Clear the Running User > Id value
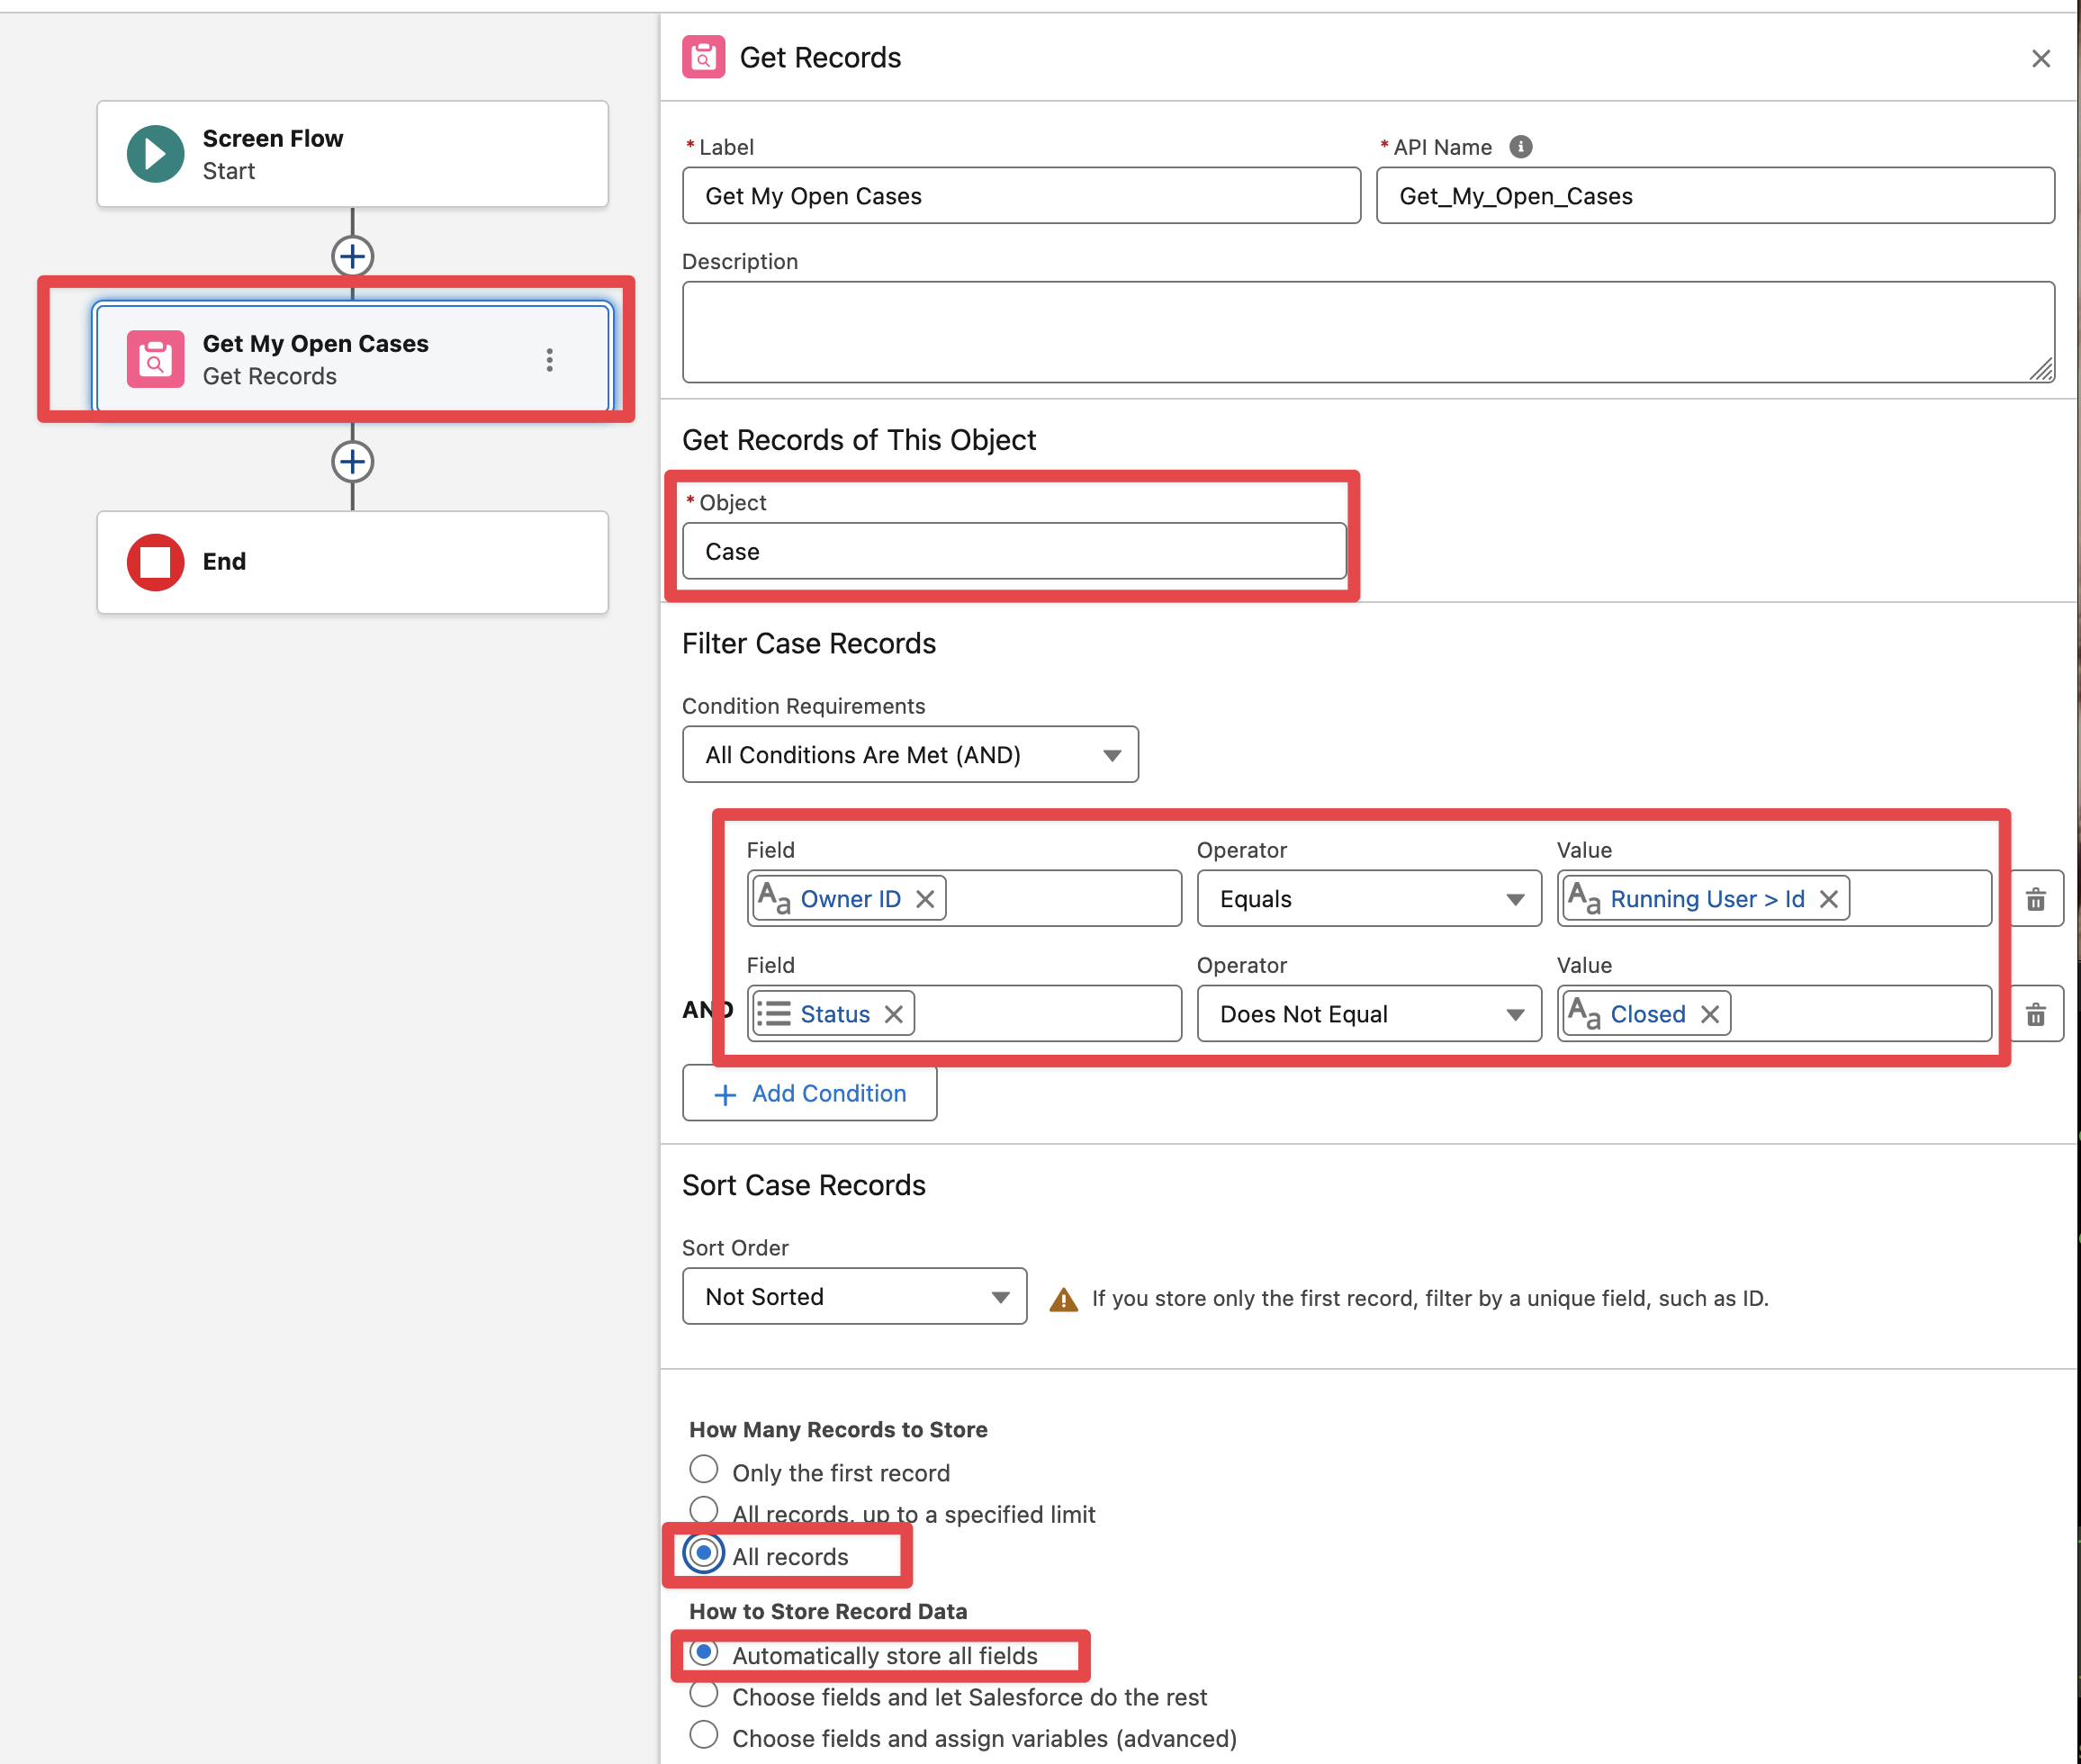 click(x=1828, y=899)
